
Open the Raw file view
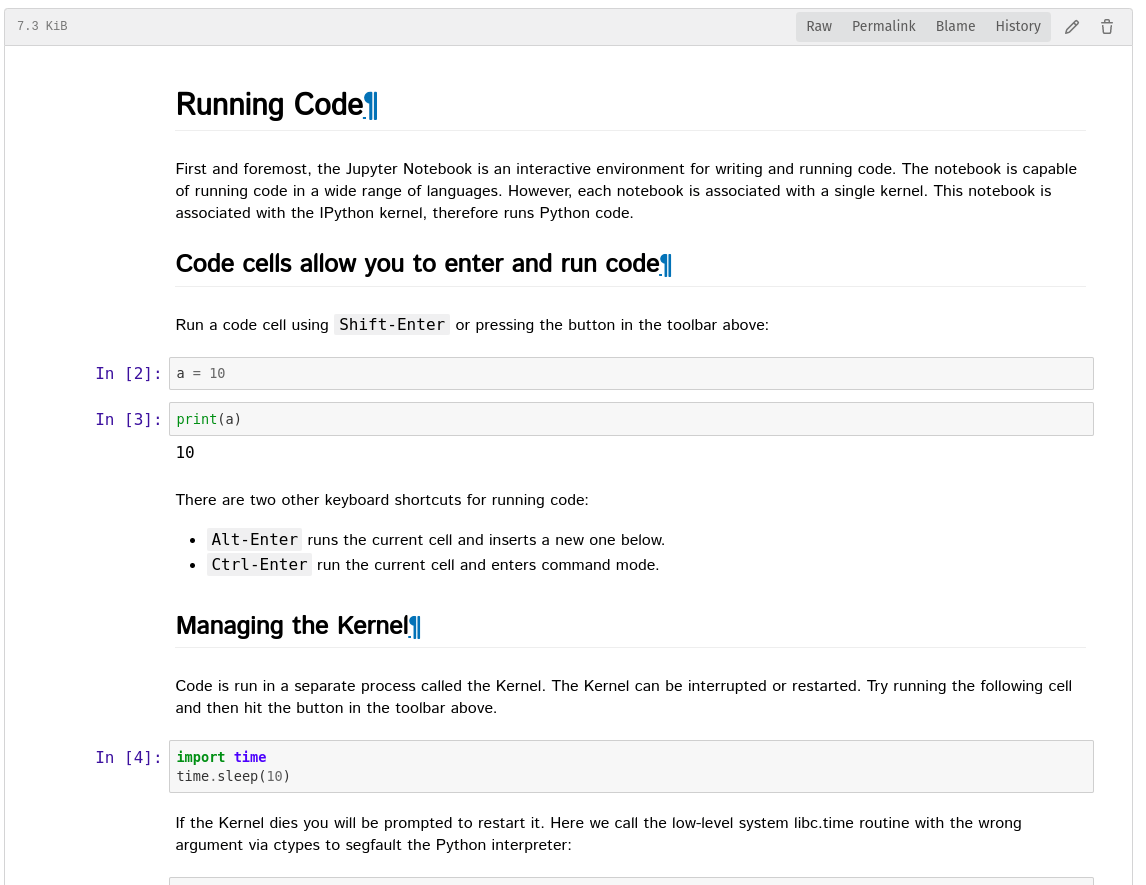[819, 26]
